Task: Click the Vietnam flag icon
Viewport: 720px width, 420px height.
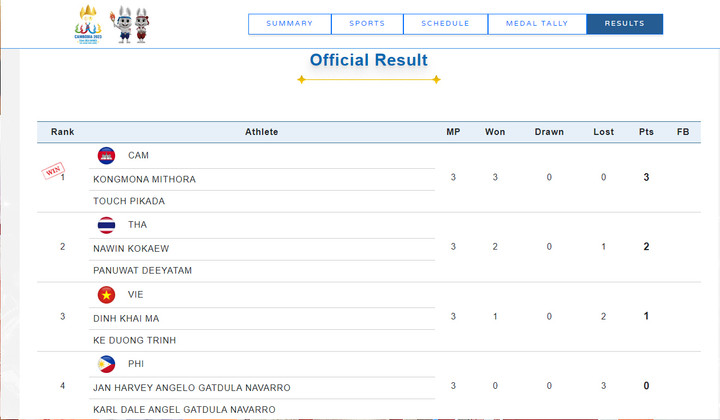Action: (x=106, y=295)
